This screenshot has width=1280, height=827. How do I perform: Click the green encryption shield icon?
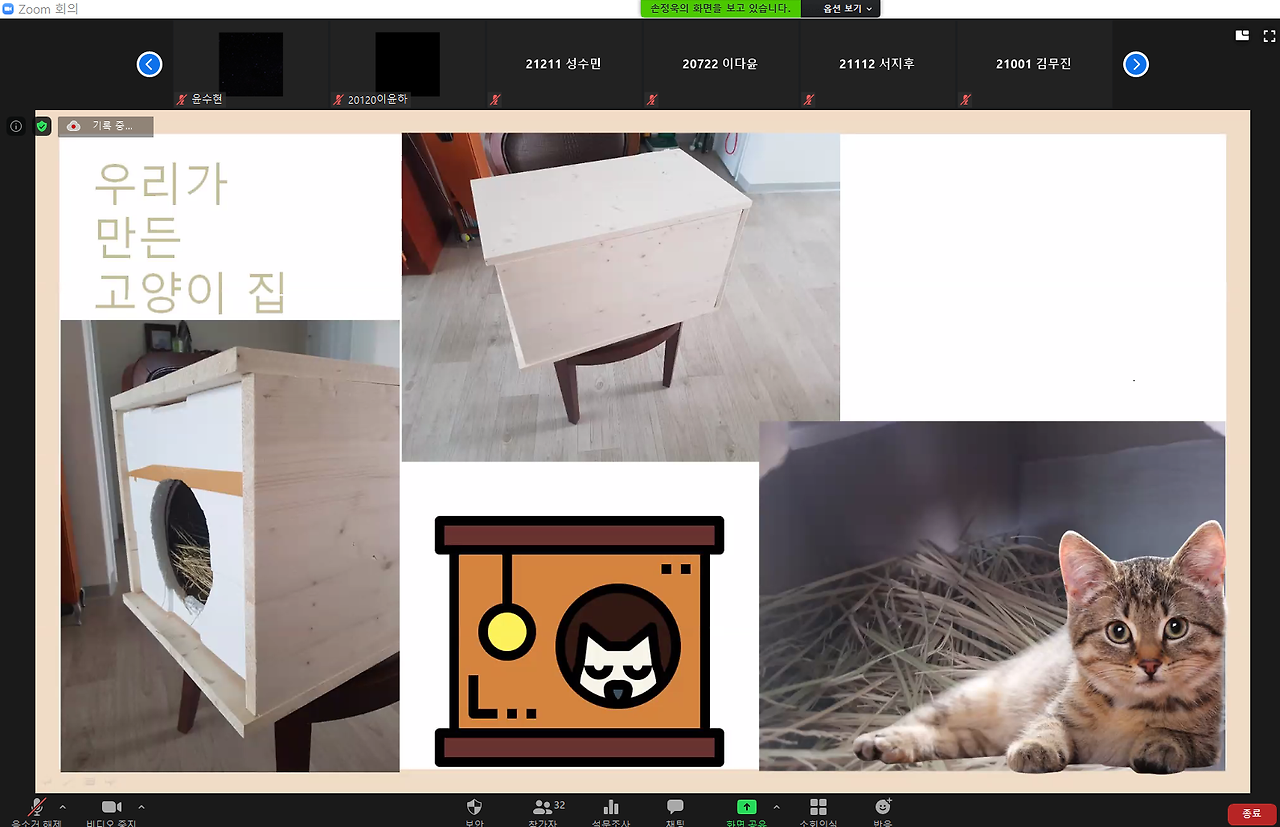[42, 127]
